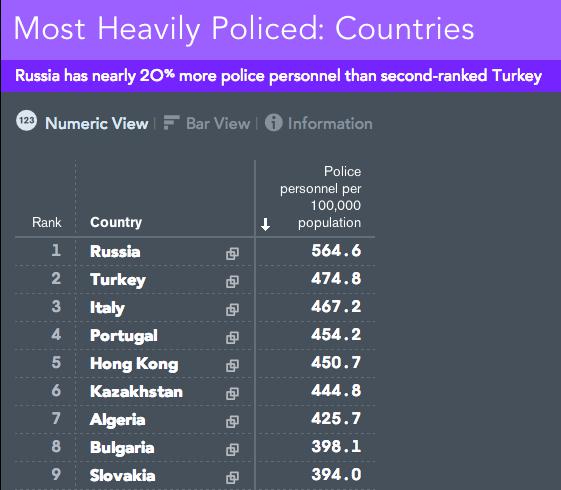Open the popup icon beside Italy
The height and width of the screenshot is (490, 561).
(232, 309)
